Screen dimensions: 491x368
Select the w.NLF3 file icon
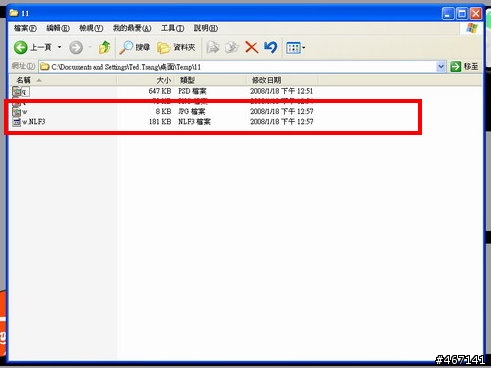click(16, 122)
